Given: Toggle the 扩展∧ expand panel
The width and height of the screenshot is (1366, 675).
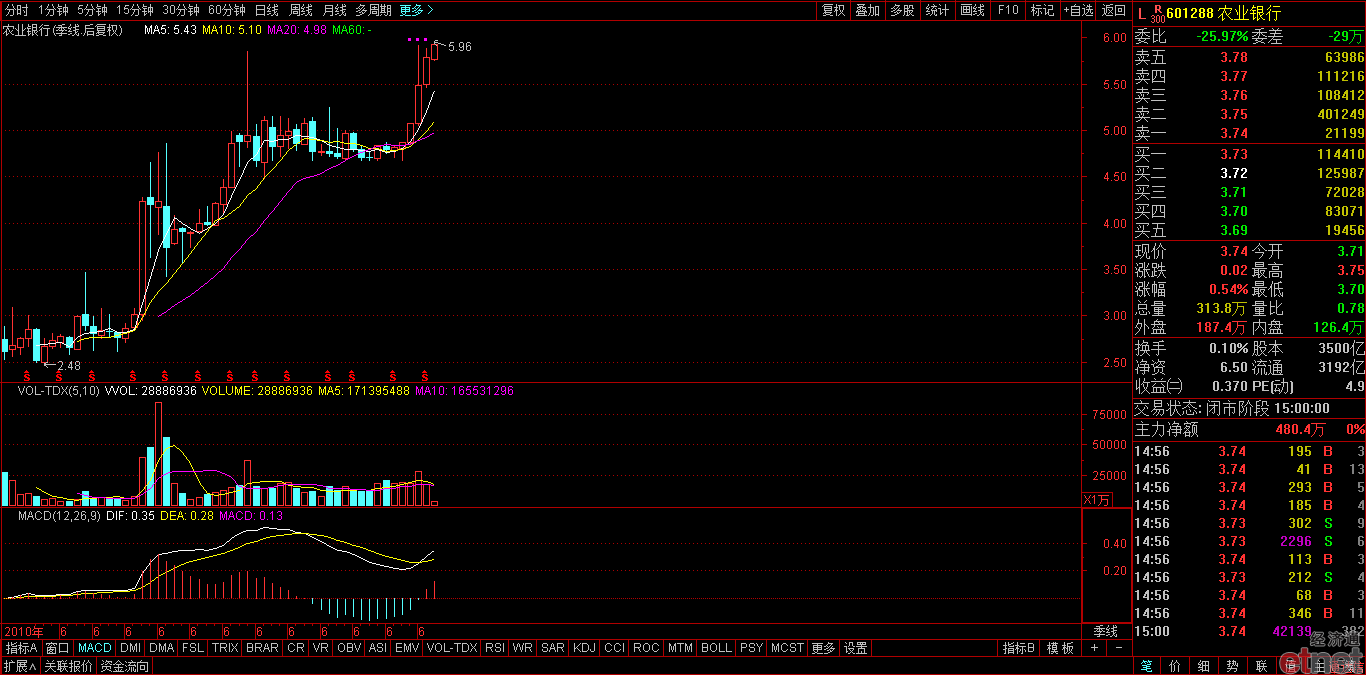Looking at the screenshot, I should [x=19, y=666].
